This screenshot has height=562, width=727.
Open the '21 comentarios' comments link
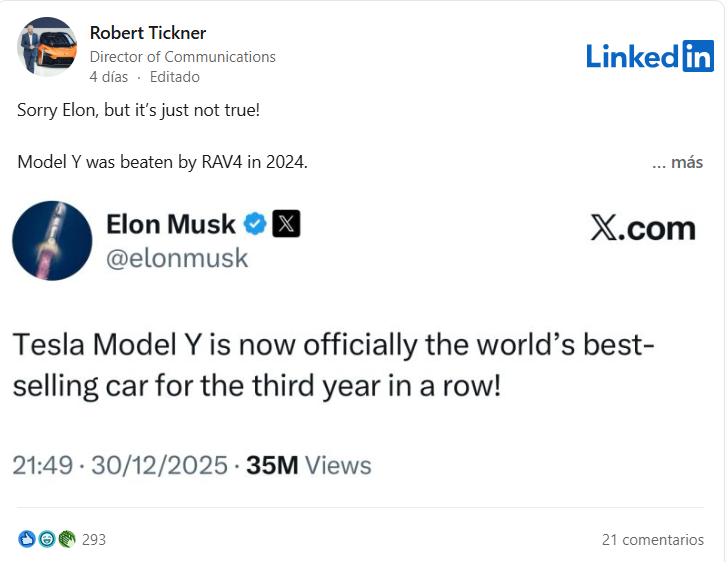tap(652, 539)
